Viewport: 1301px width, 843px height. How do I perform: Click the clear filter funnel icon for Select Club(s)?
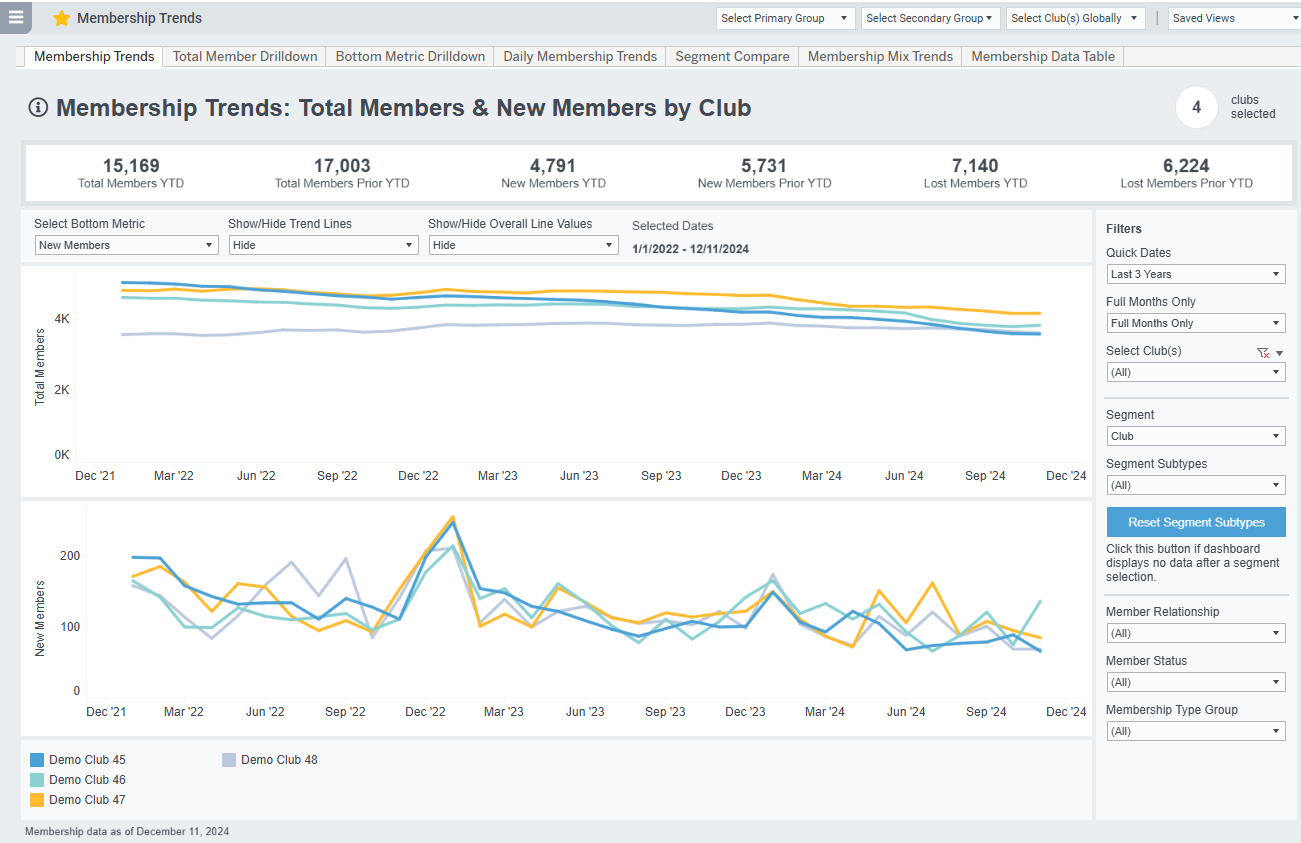click(x=1262, y=352)
